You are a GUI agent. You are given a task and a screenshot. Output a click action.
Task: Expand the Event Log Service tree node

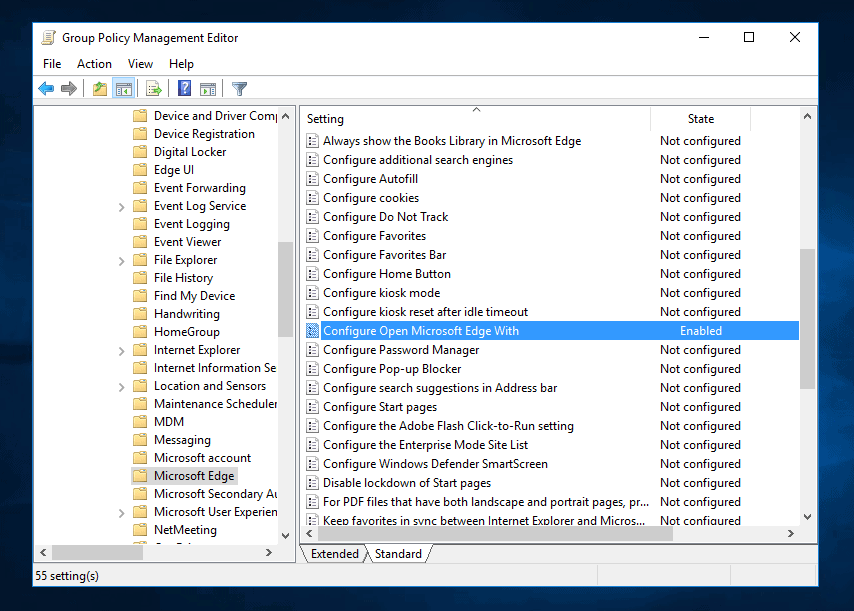click(x=121, y=206)
